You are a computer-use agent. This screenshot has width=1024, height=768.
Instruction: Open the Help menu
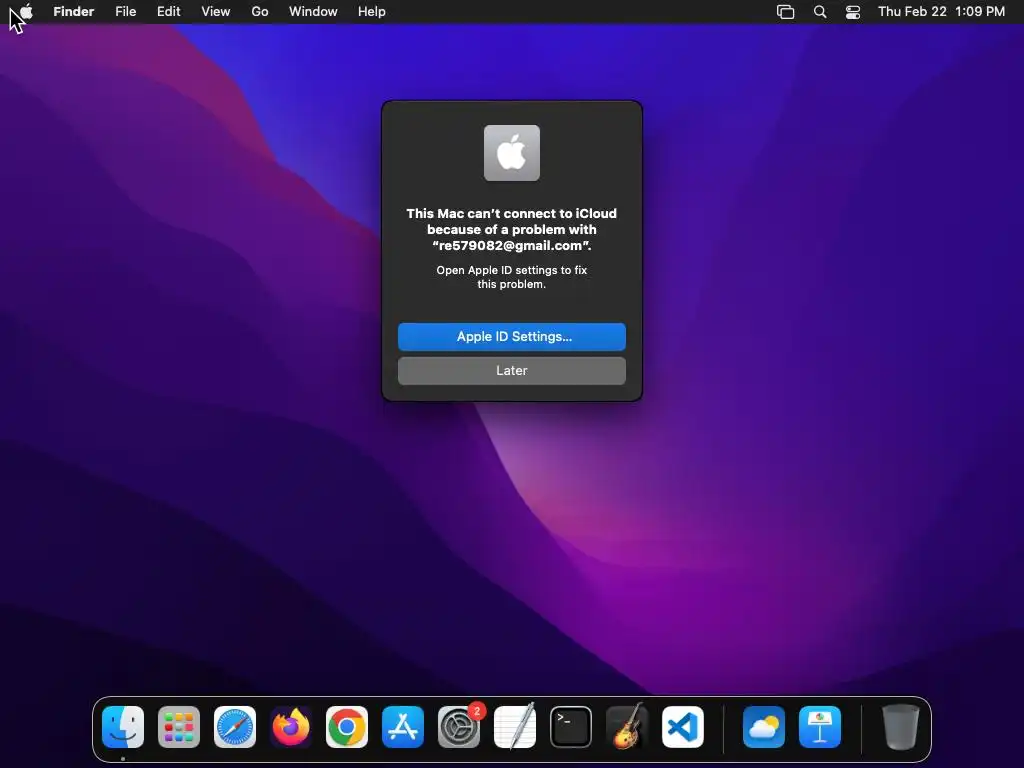pos(372,11)
